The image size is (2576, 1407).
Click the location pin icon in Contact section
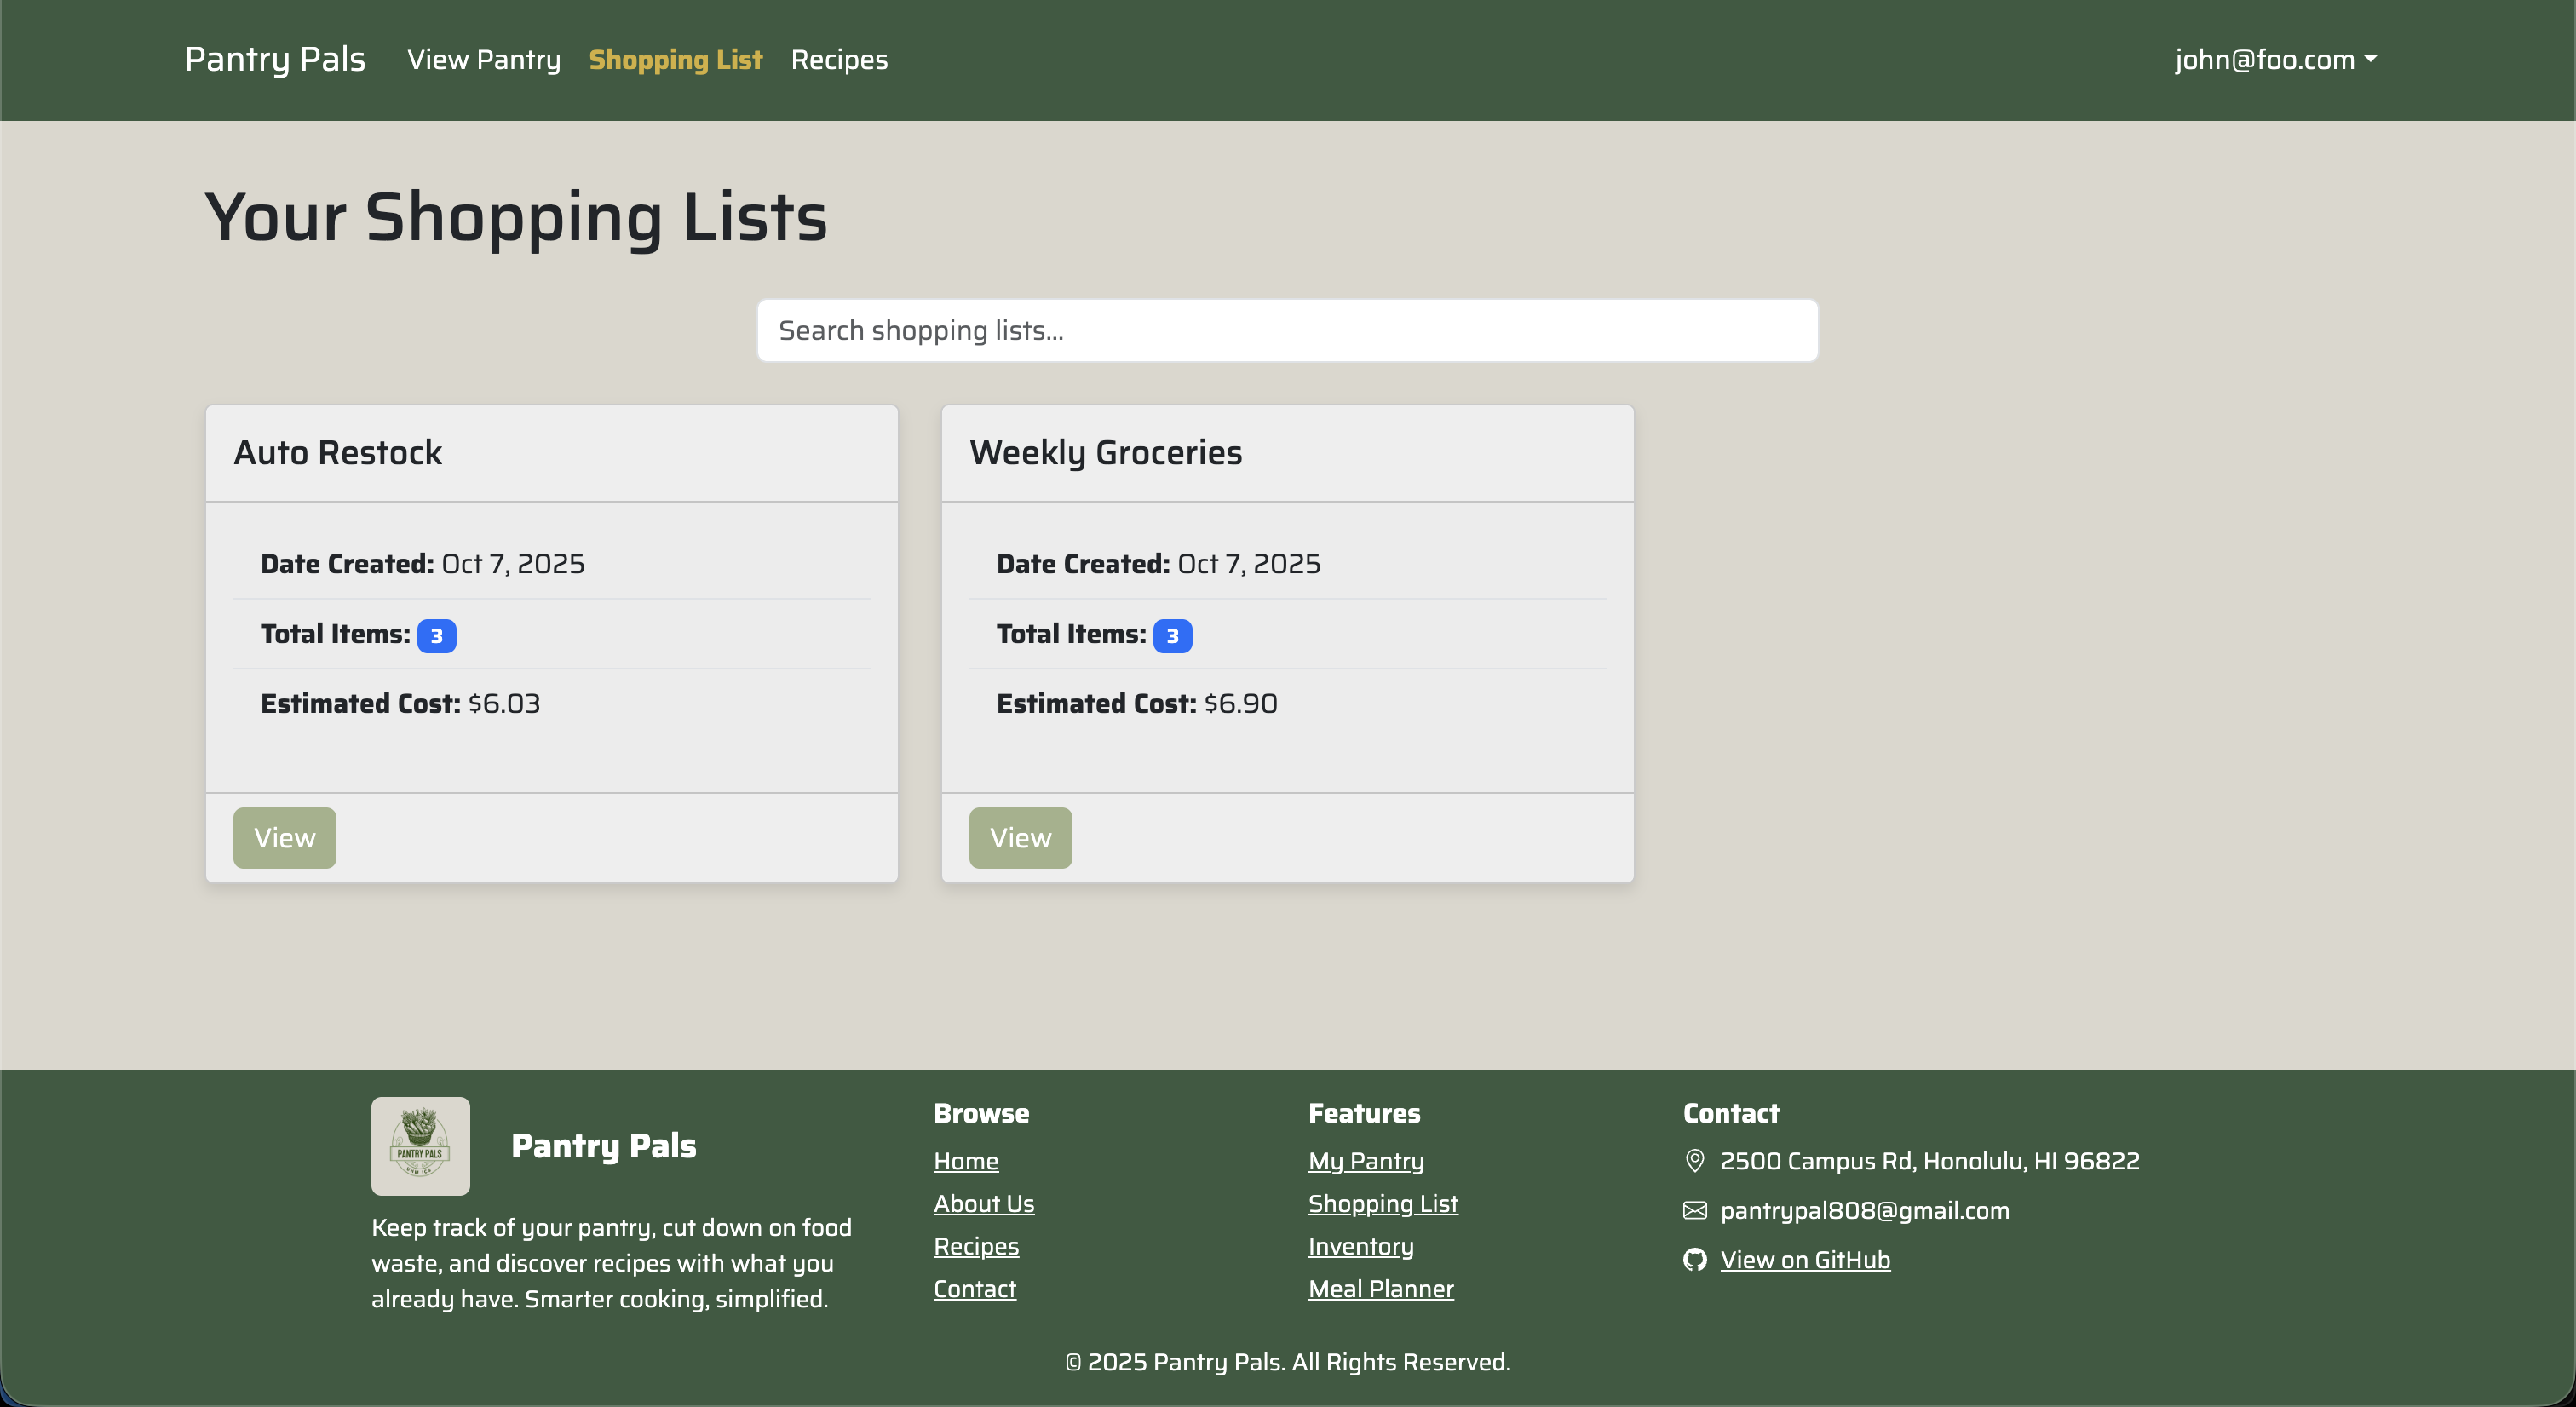click(1694, 1161)
